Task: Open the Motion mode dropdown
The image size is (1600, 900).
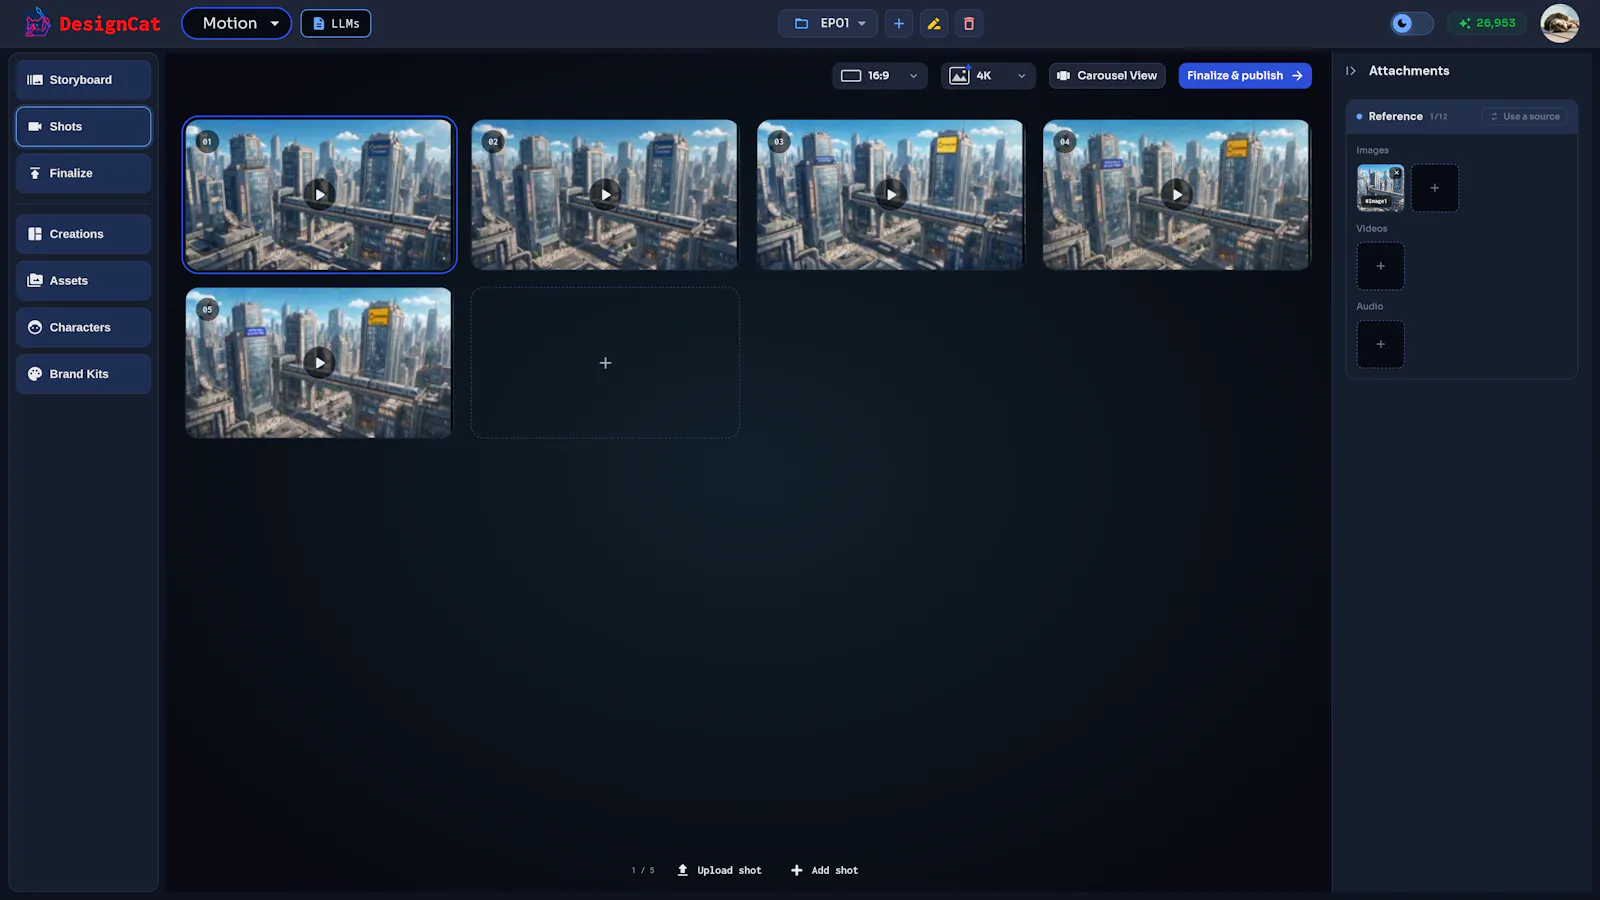Action: pos(236,23)
